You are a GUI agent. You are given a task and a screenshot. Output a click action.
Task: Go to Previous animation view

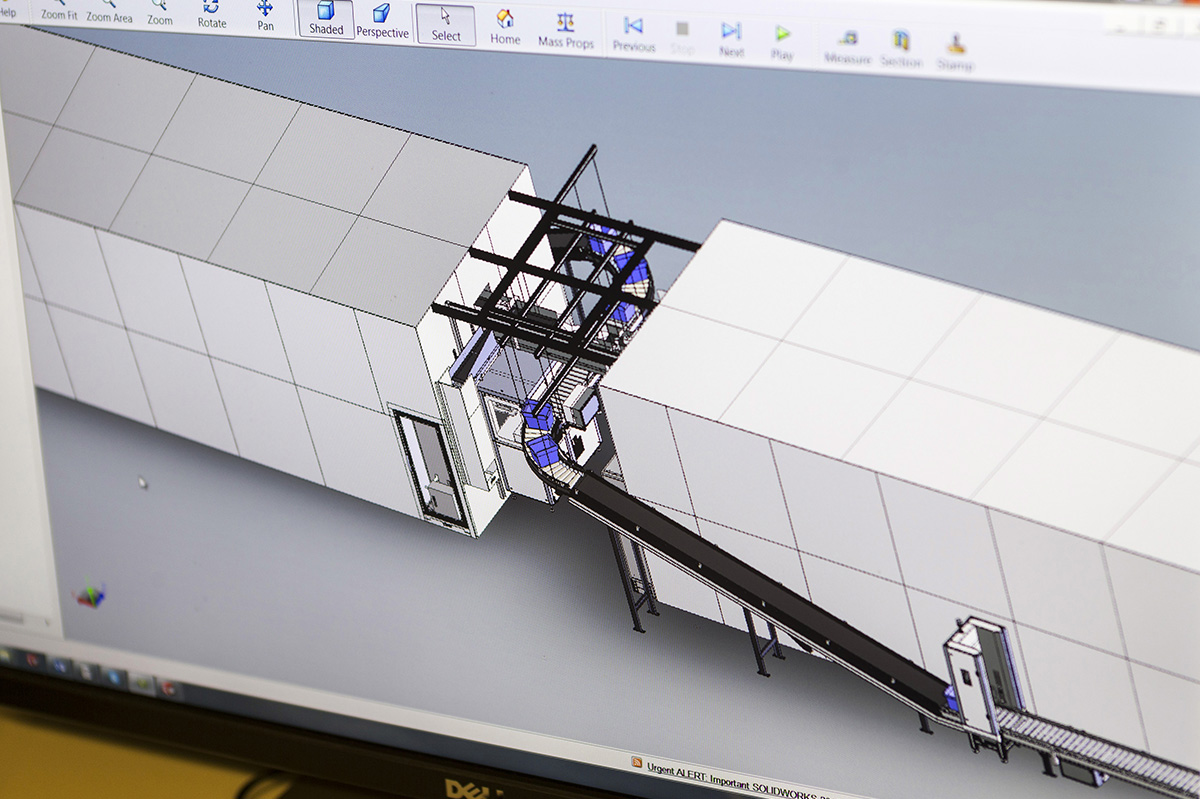(x=633, y=35)
